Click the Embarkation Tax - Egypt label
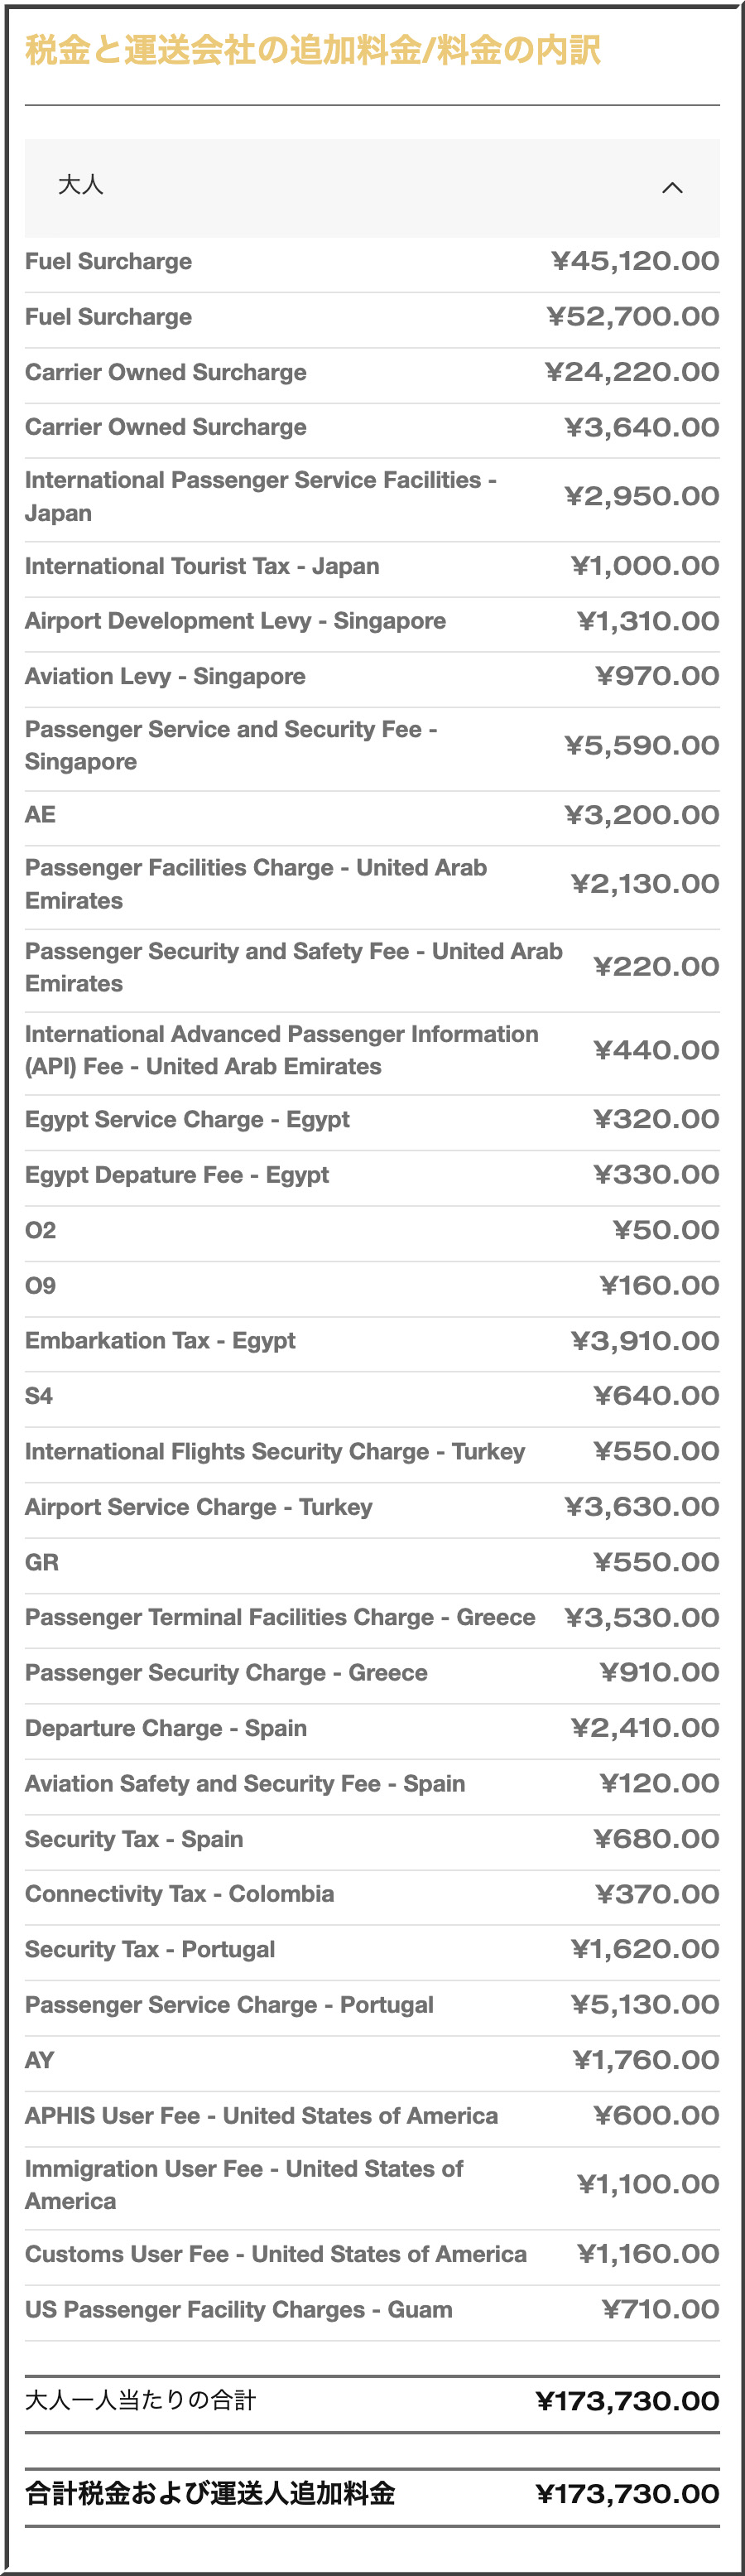Image resolution: width=745 pixels, height=2576 pixels. (x=160, y=1341)
